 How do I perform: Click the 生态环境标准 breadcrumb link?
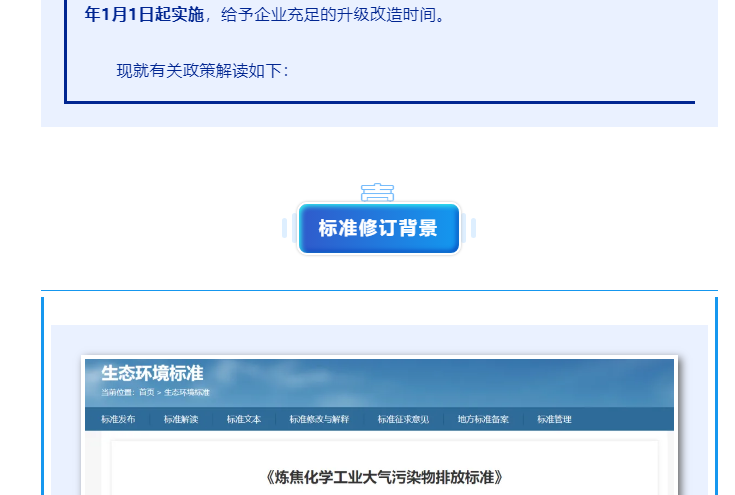click(x=187, y=392)
